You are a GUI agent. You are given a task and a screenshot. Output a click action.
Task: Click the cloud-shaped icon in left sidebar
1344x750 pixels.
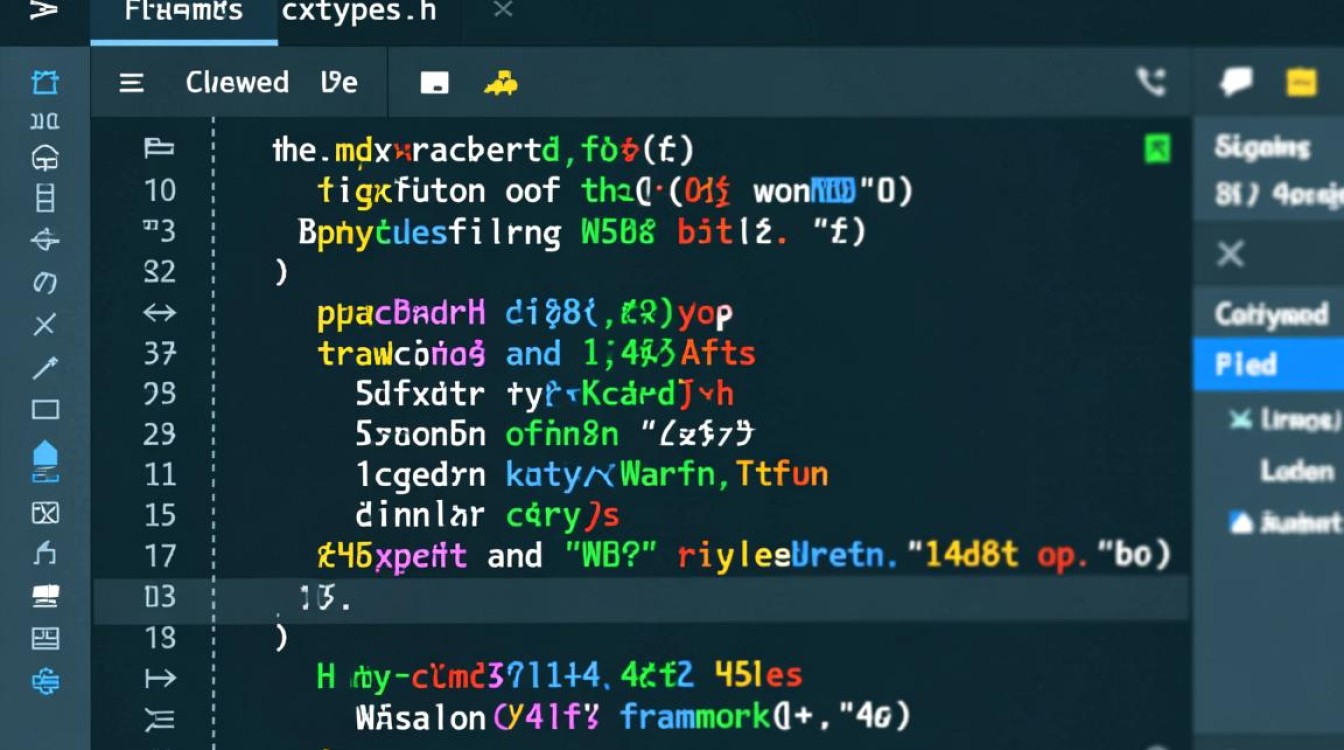coord(45,158)
